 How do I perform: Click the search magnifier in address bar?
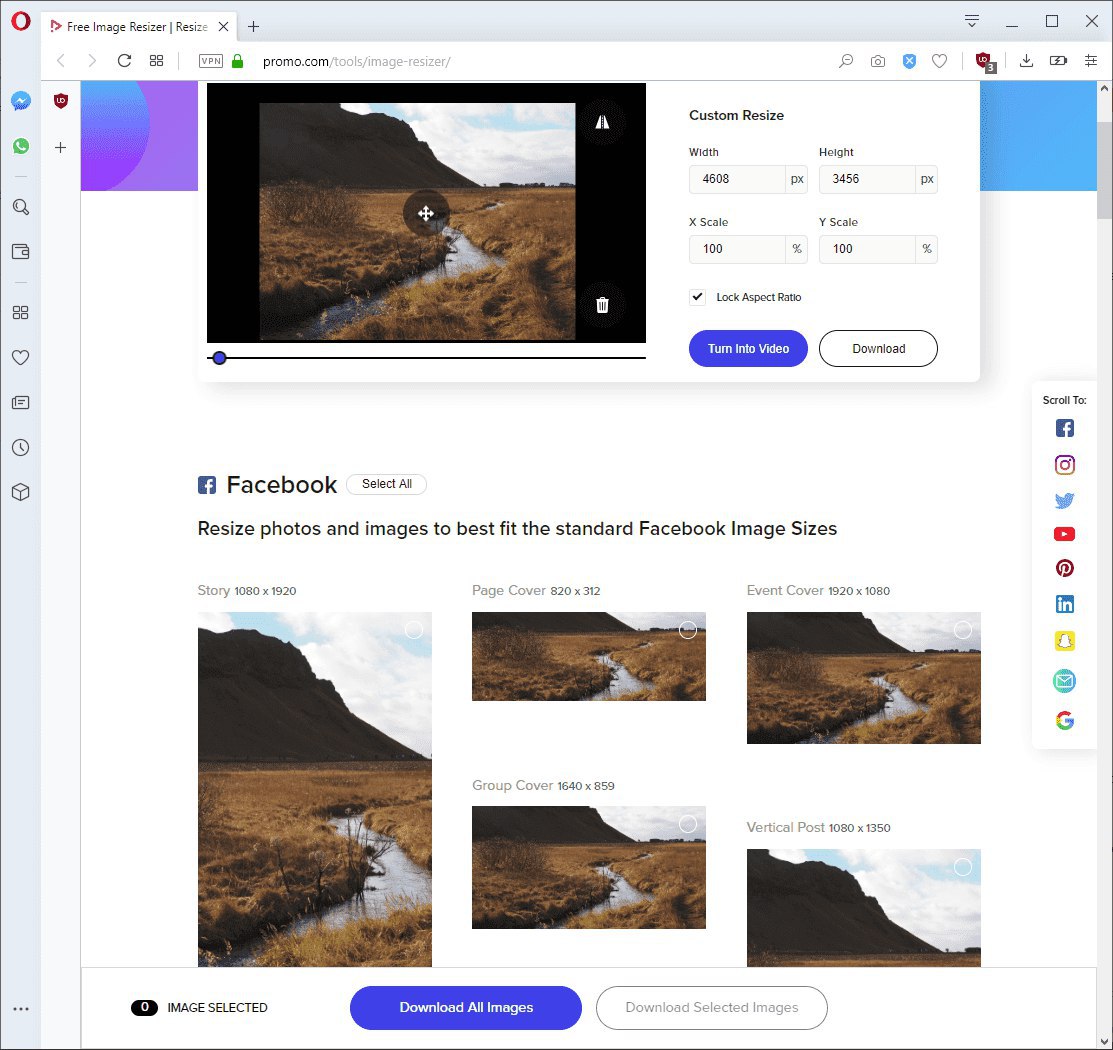coord(845,61)
